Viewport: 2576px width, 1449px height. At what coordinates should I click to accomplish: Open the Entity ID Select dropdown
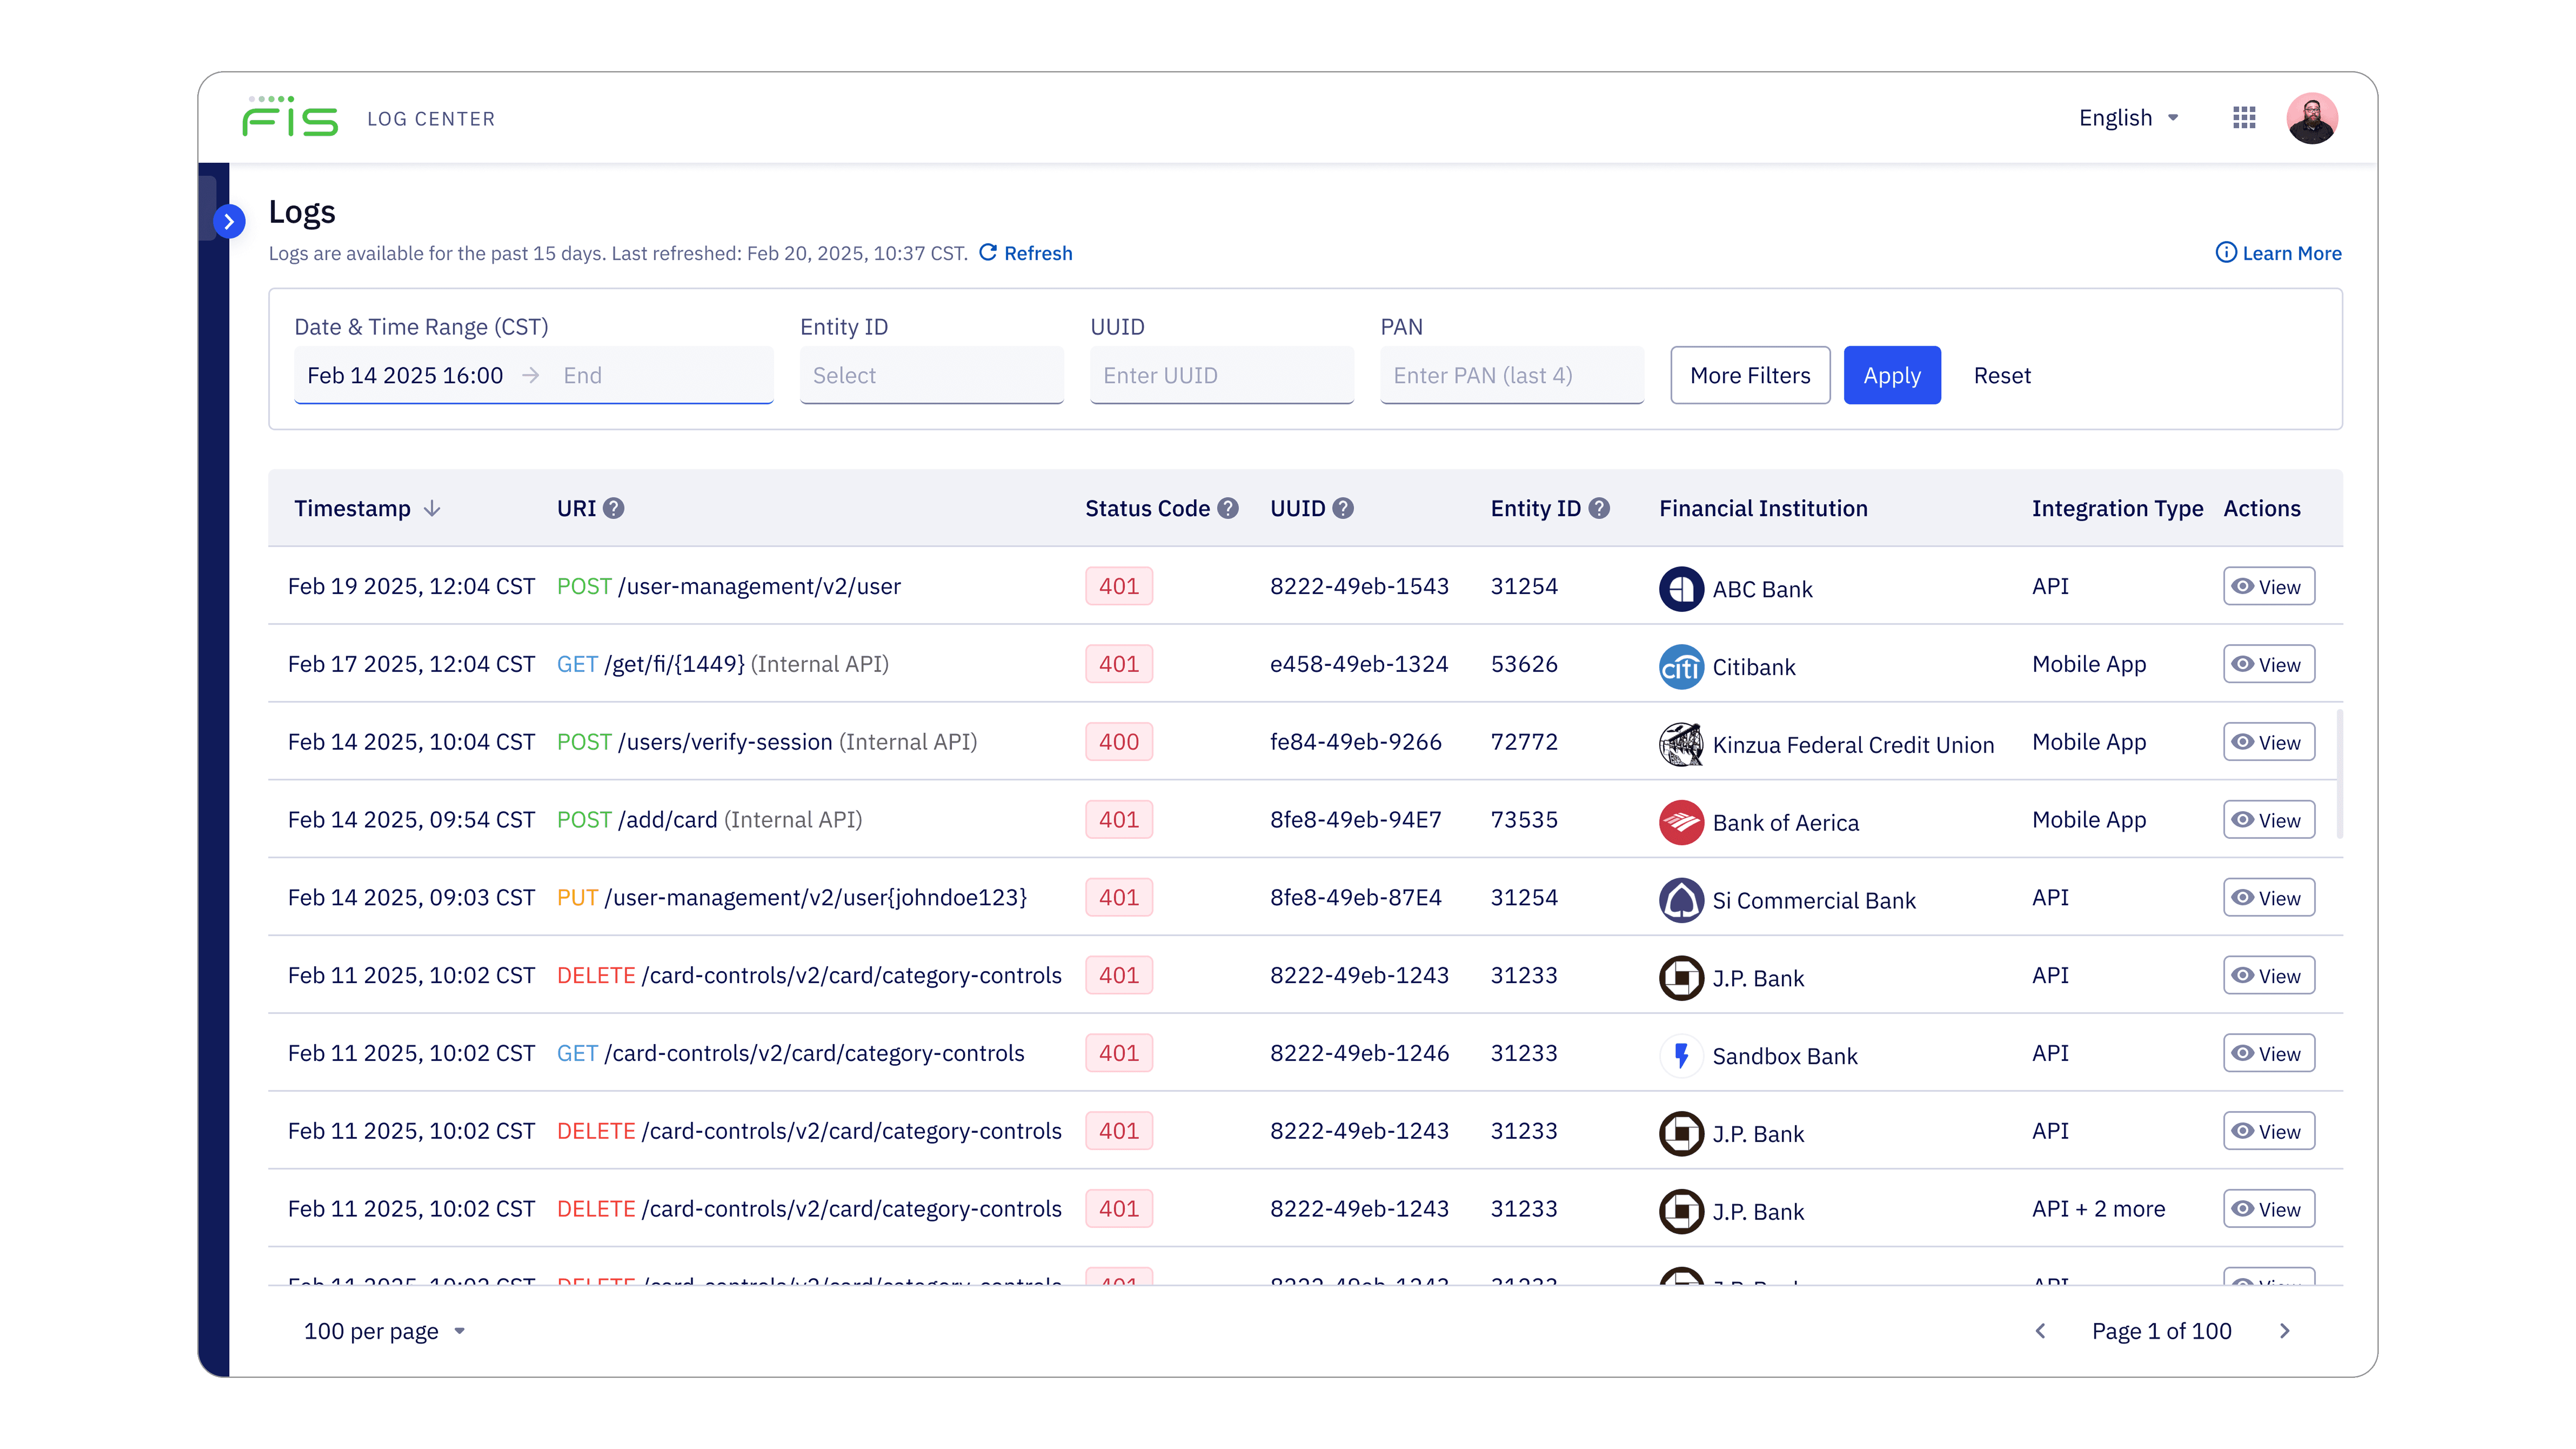(930, 375)
